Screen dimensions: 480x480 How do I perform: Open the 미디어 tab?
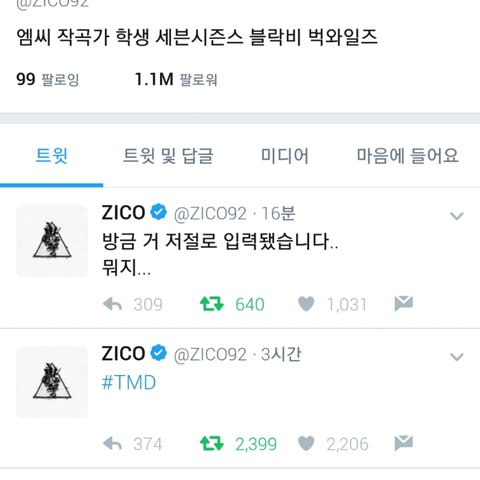285,156
